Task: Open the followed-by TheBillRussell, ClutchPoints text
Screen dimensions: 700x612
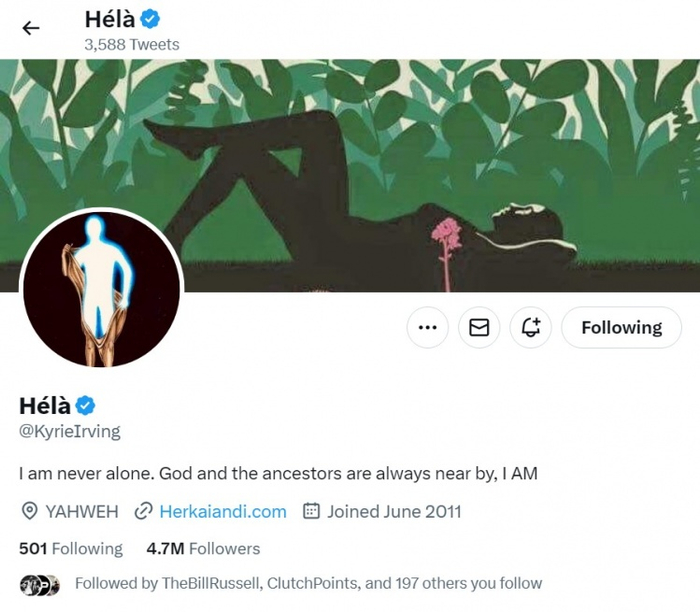Action: pyautogui.click(x=308, y=583)
